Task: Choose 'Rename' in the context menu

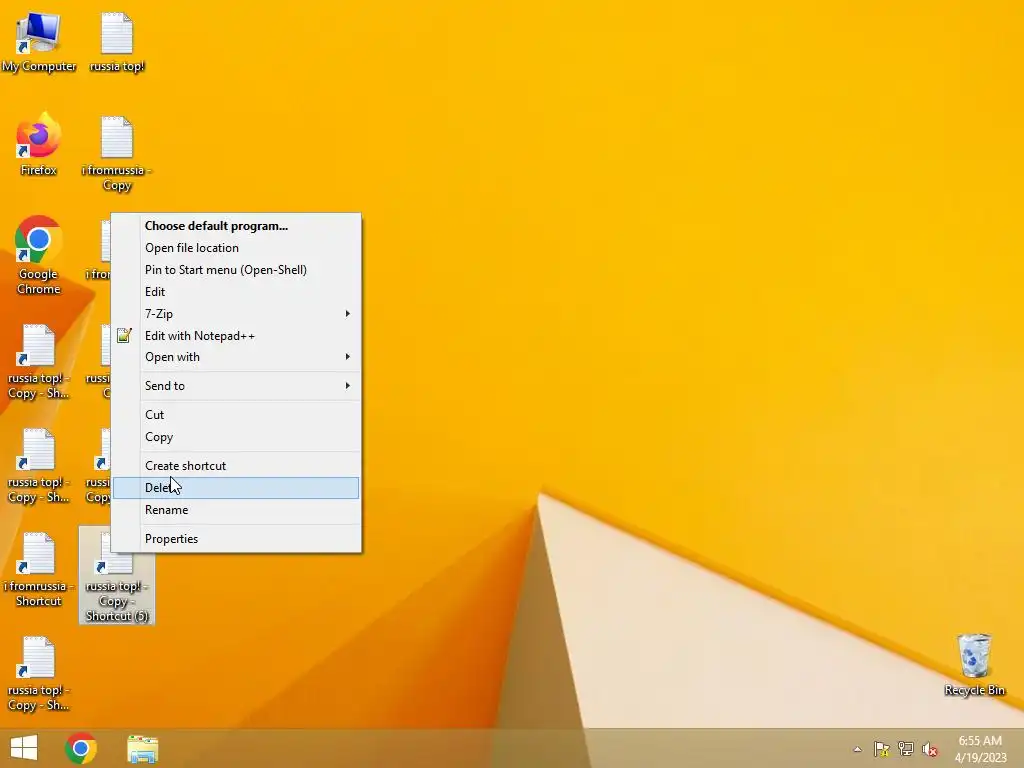Action: (236, 510)
